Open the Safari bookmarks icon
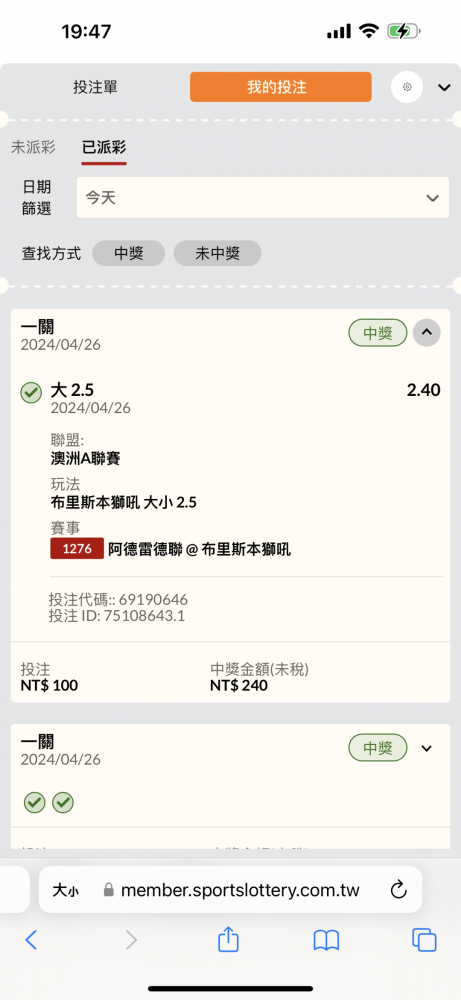This screenshot has height=1000, width=461. click(x=326, y=940)
